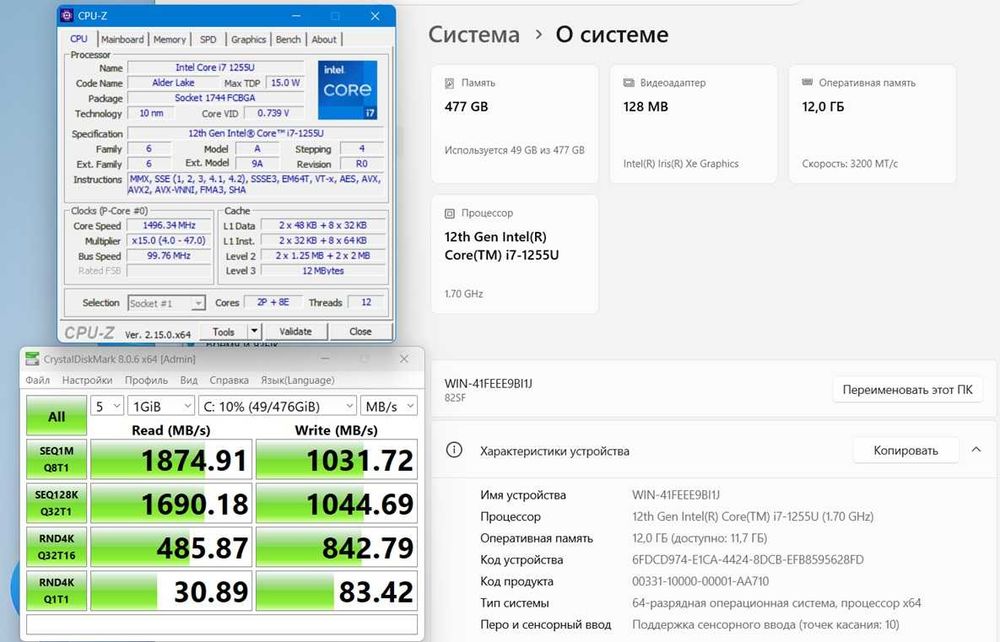The image size is (1000, 642).
Task: Click the storage icon on the Память card
Action: pyautogui.click(x=450, y=83)
